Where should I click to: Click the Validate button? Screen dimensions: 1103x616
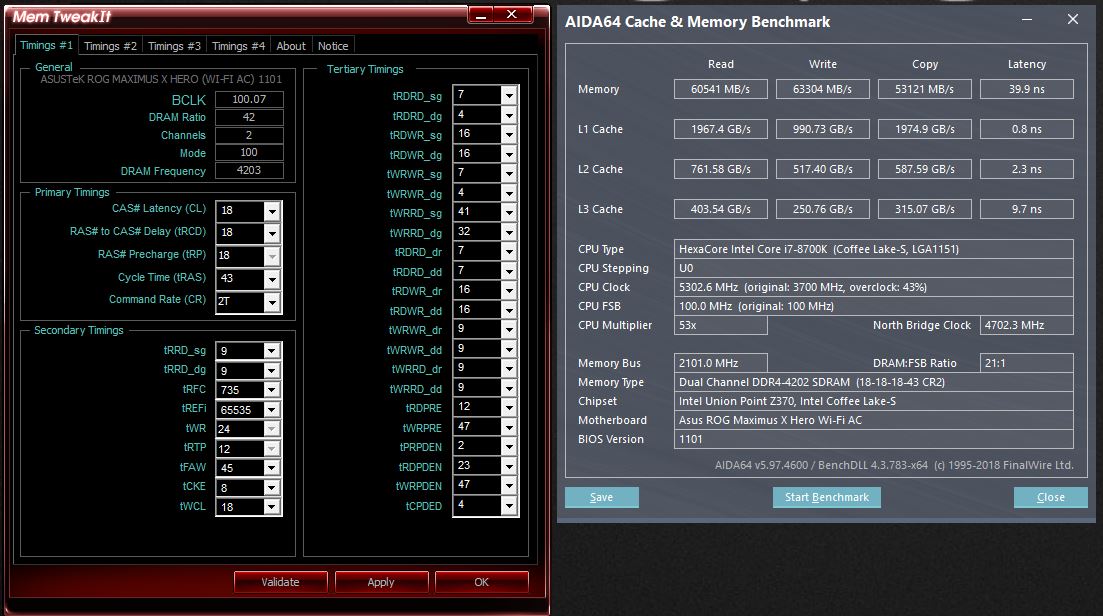[x=281, y=582]
